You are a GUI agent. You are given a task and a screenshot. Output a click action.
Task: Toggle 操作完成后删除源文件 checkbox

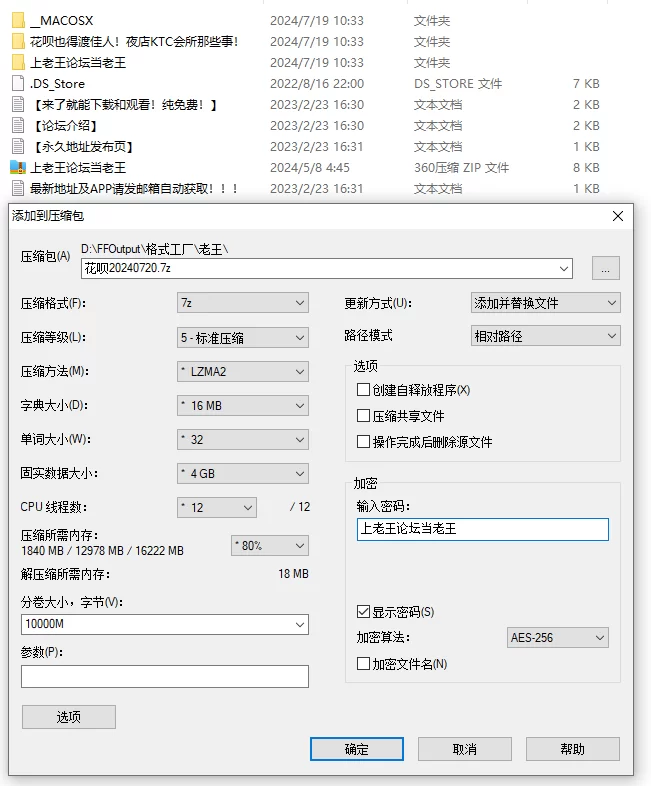(363, 442)
